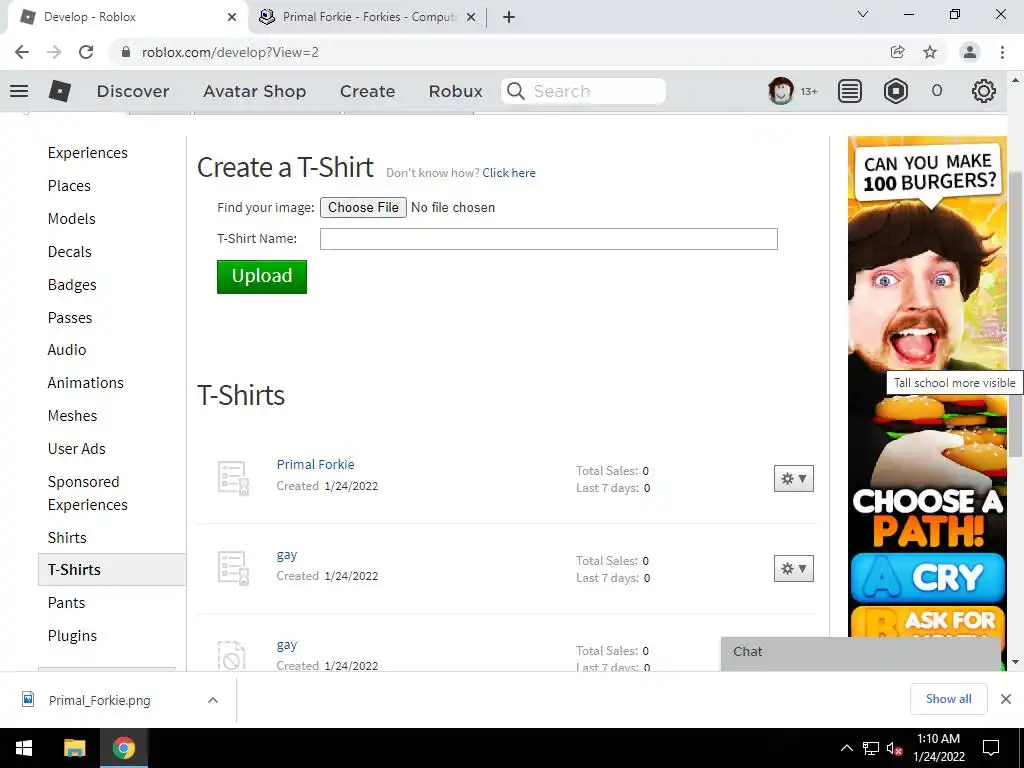The image size is (1024, 768).
Task: Click the browser forward arrow
Action: [x=54, y=52]
